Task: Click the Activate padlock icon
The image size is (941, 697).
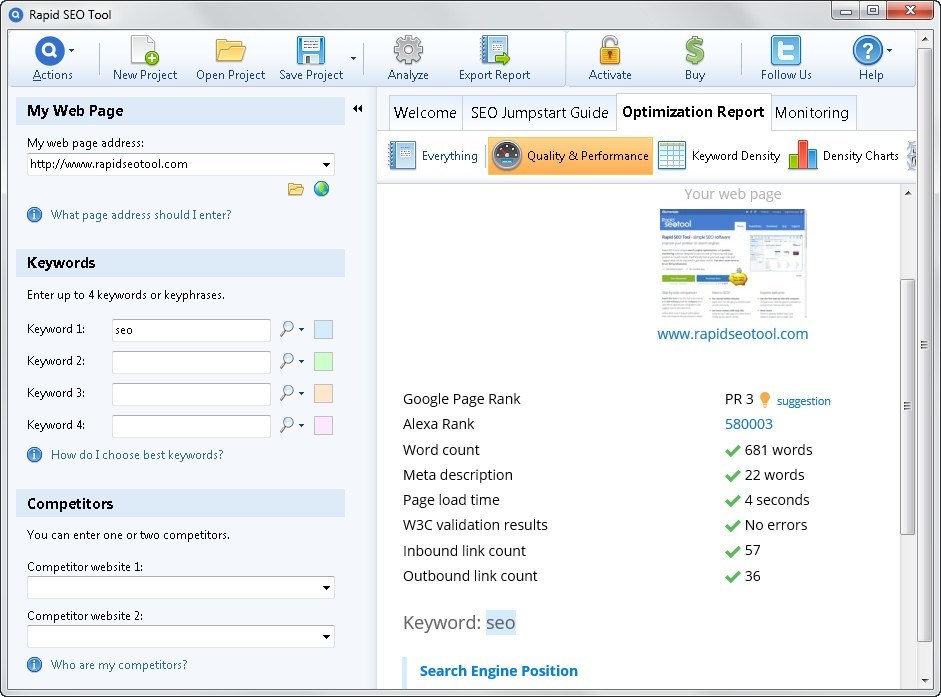Action: click(x=610, y=52)
